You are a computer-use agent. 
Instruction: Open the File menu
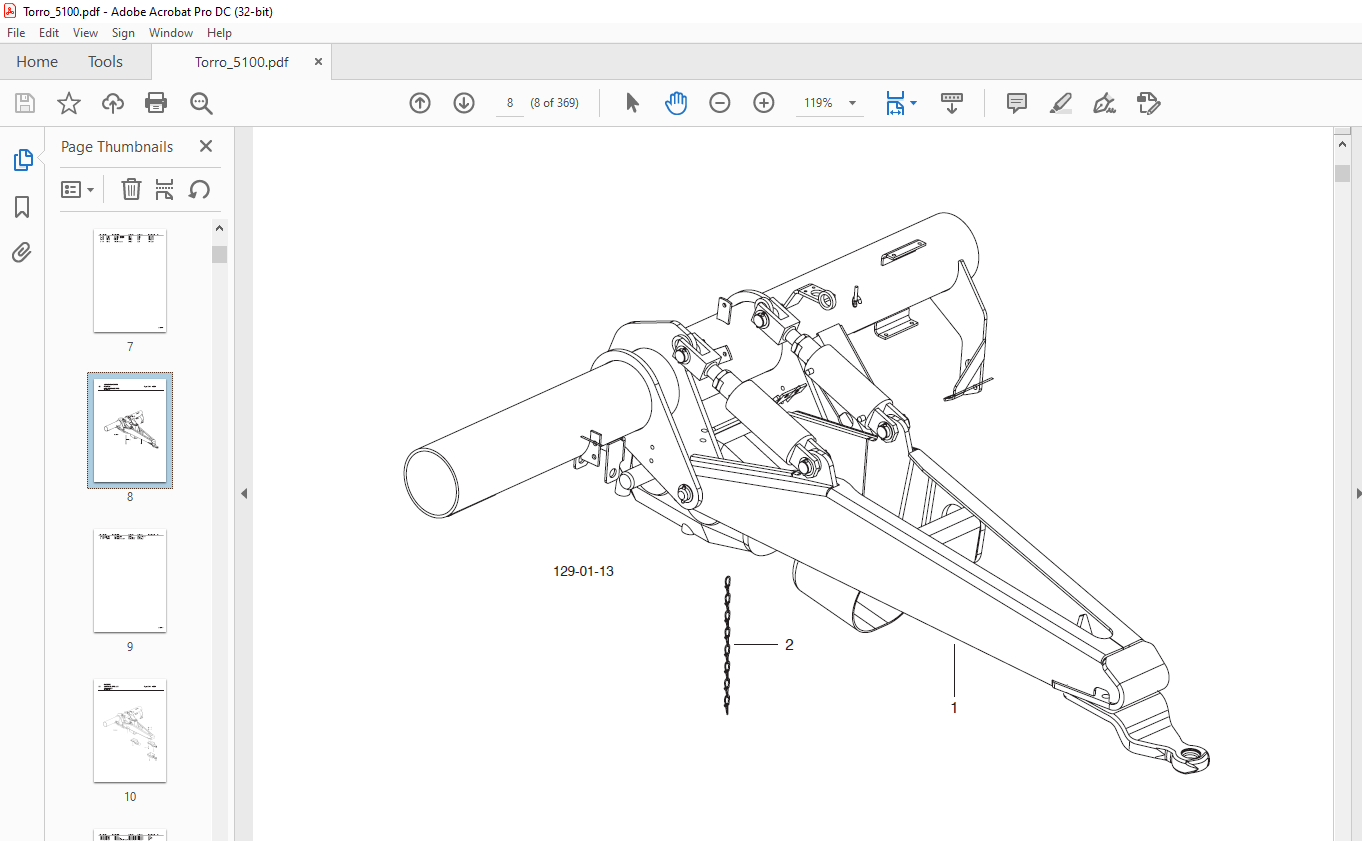[16, 33]
